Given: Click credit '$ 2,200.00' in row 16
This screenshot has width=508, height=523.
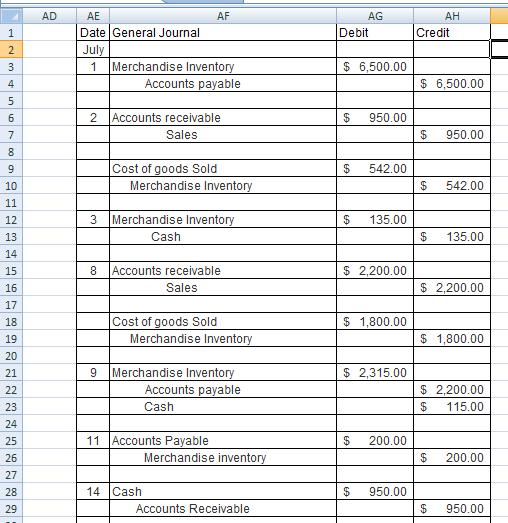Looking at the screenshot, I should (x=452, y=288).
